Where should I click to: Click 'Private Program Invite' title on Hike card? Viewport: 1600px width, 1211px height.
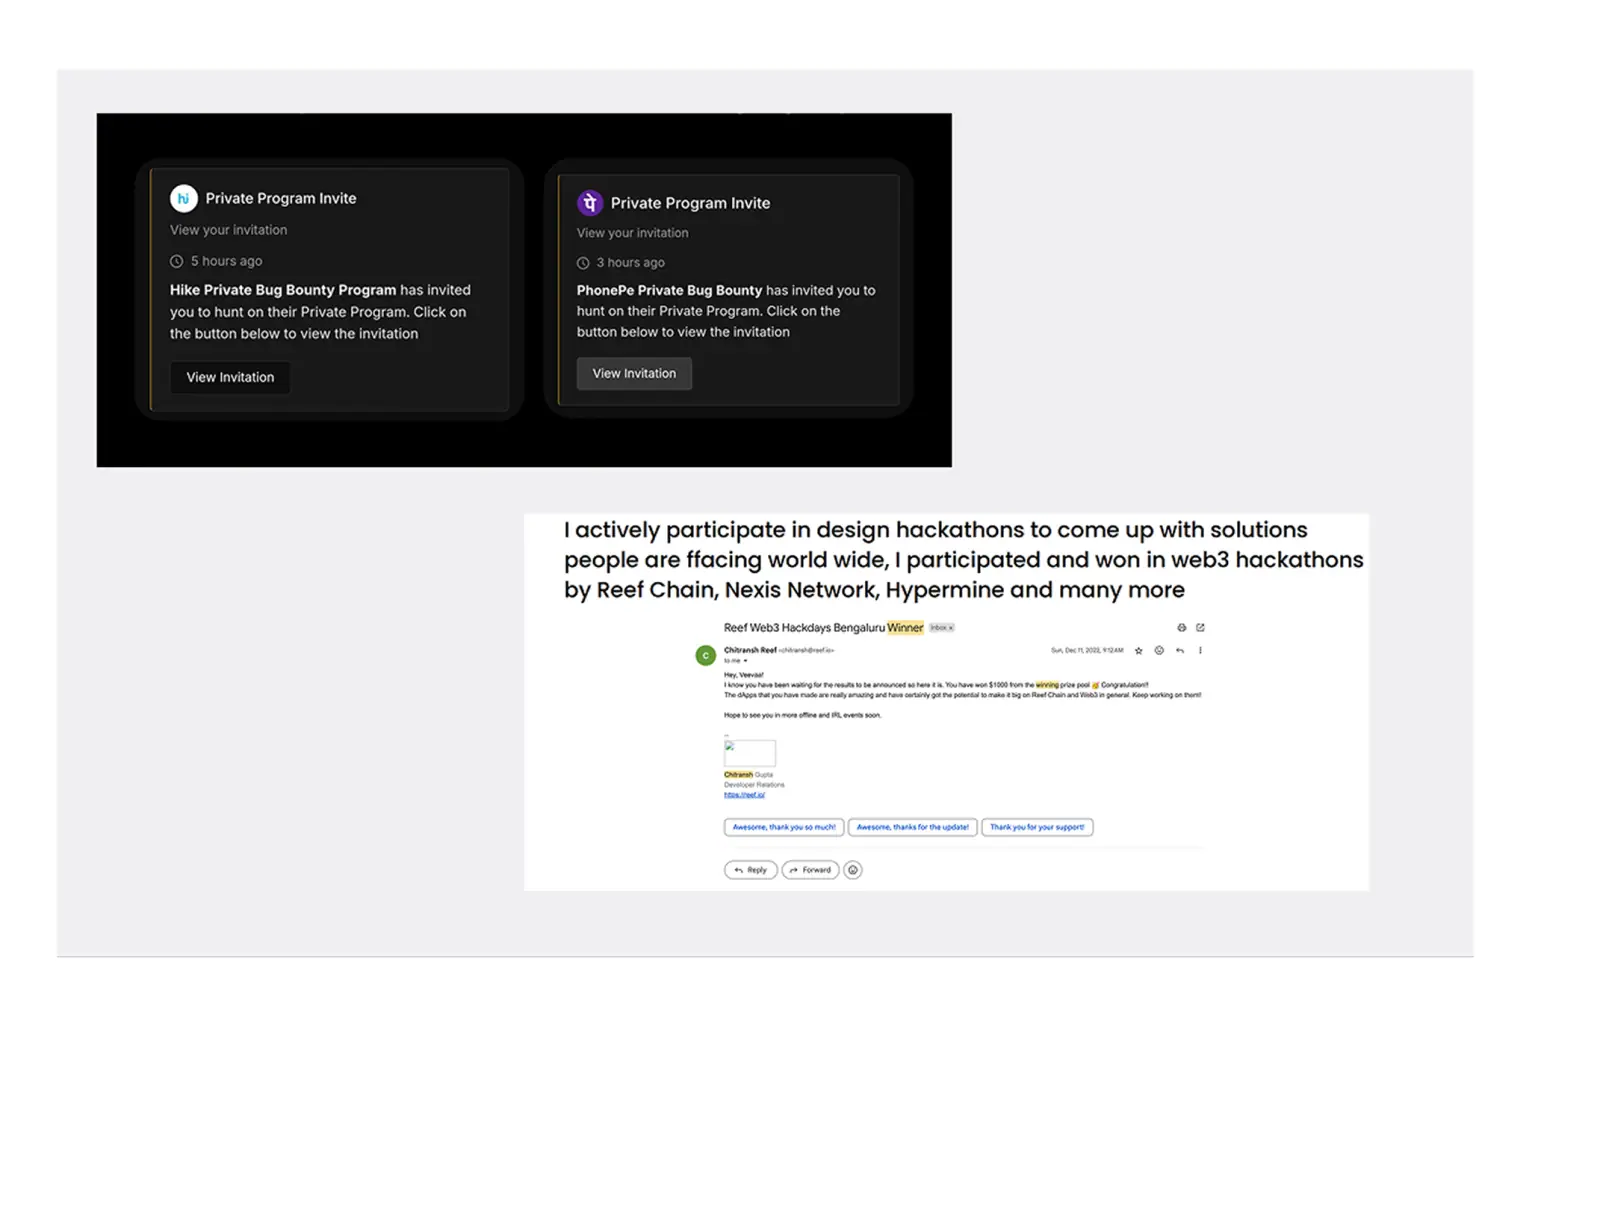point(281,198)
